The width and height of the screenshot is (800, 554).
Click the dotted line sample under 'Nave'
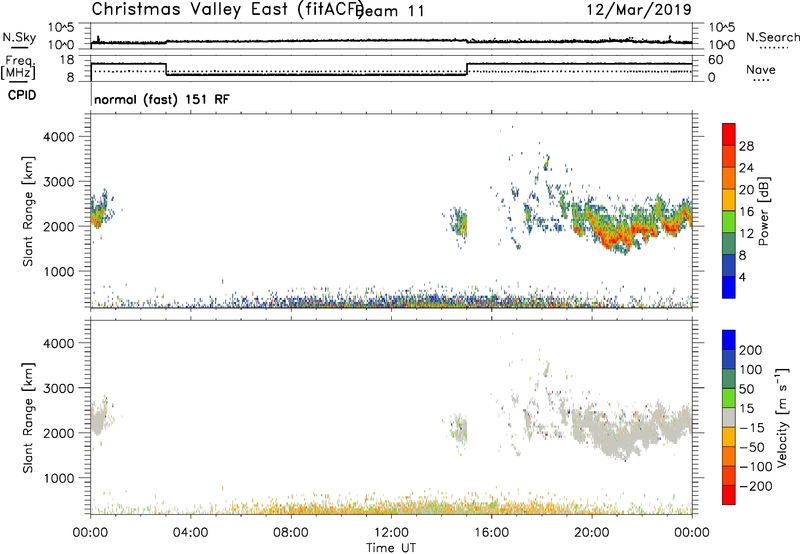click(x=761, y=81)
